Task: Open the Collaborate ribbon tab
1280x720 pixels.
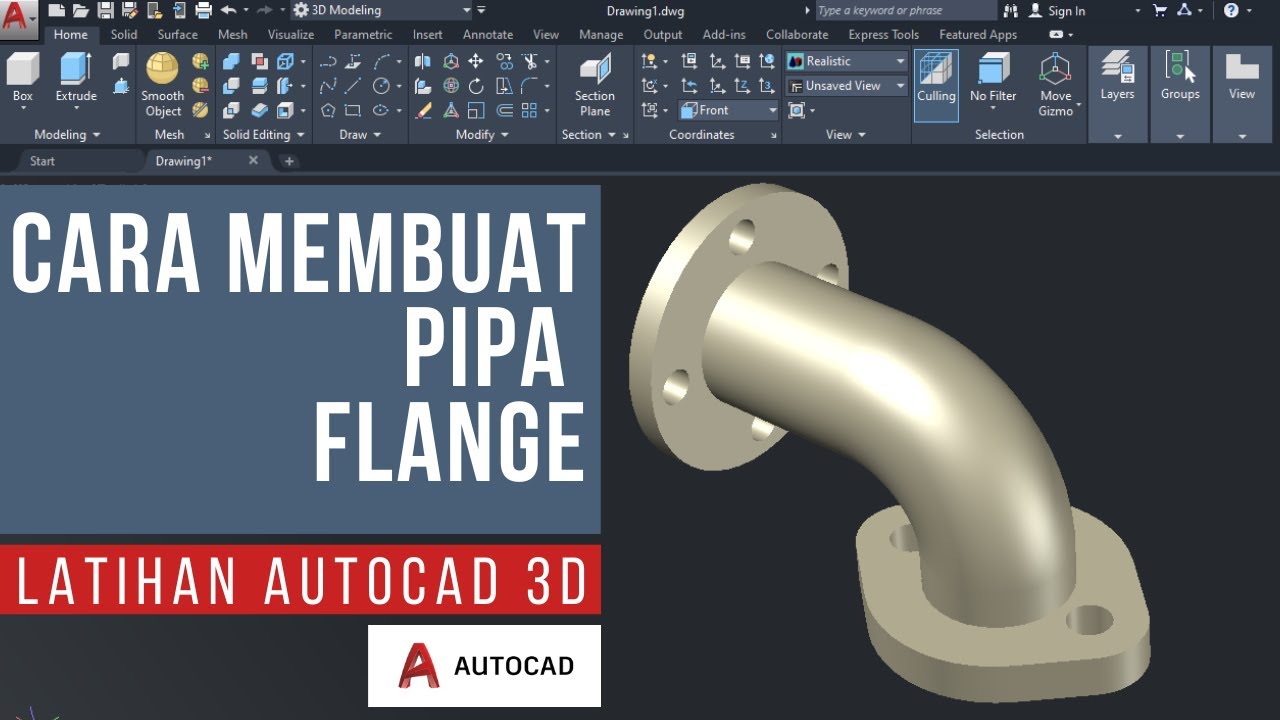Action: 797,34
